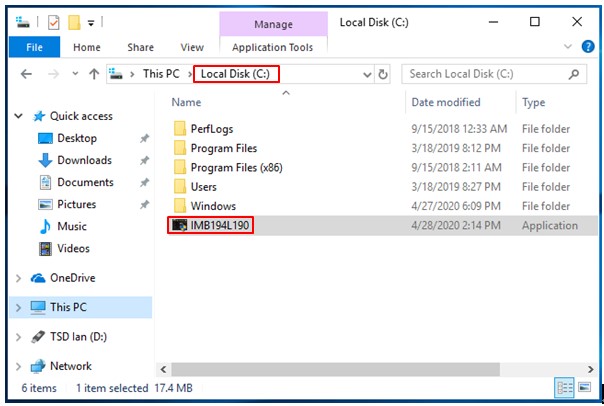Click the horizontal scrollbar left arrow
This screenshot has width=604, height=406.
pos(163,369)
